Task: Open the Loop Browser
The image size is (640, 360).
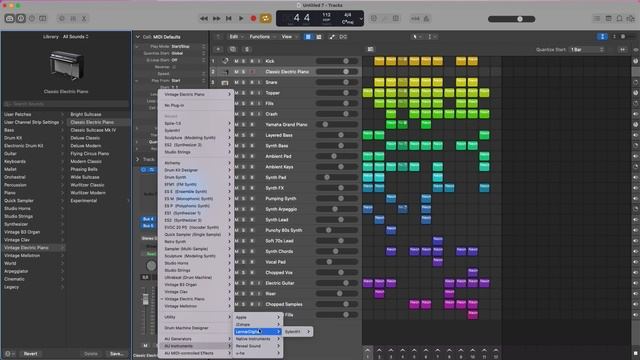Action: [619, 19]
